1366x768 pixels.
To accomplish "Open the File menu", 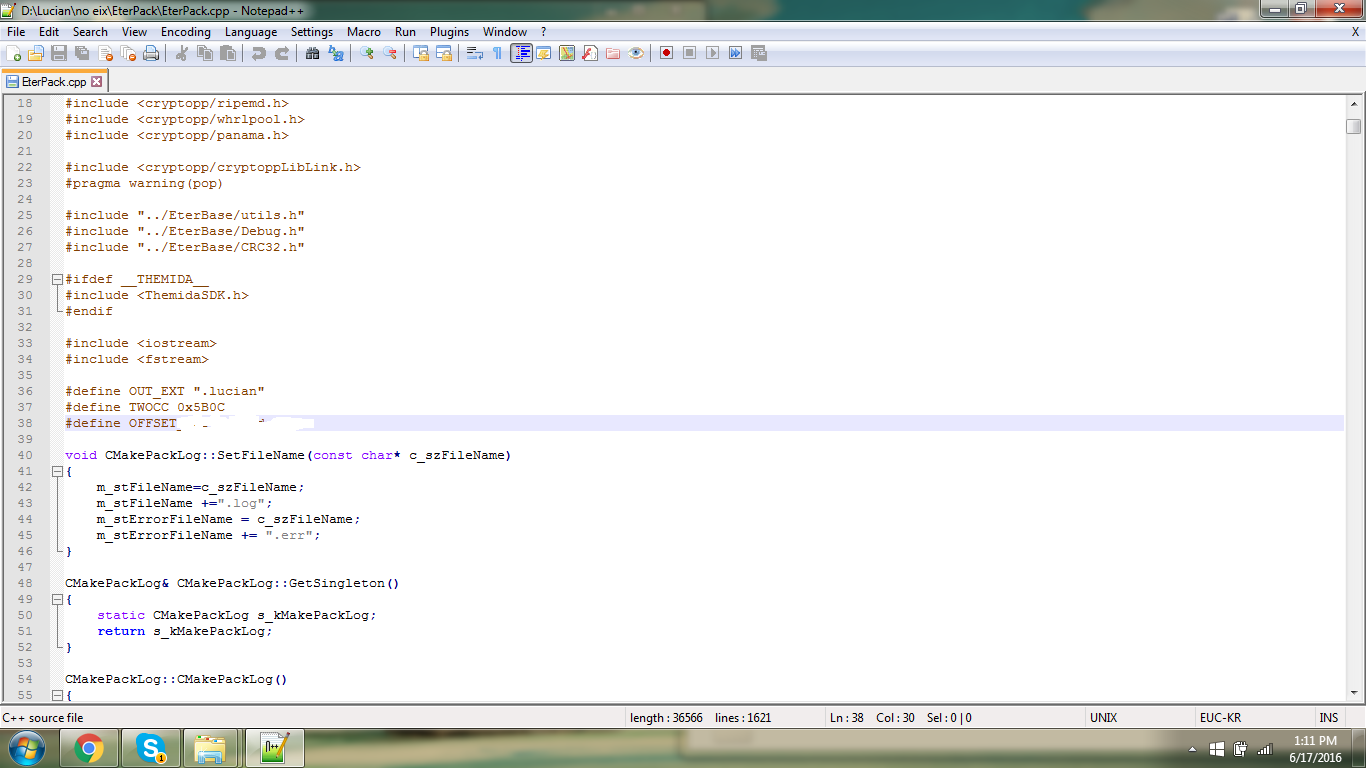I will [x=16, y=32].
